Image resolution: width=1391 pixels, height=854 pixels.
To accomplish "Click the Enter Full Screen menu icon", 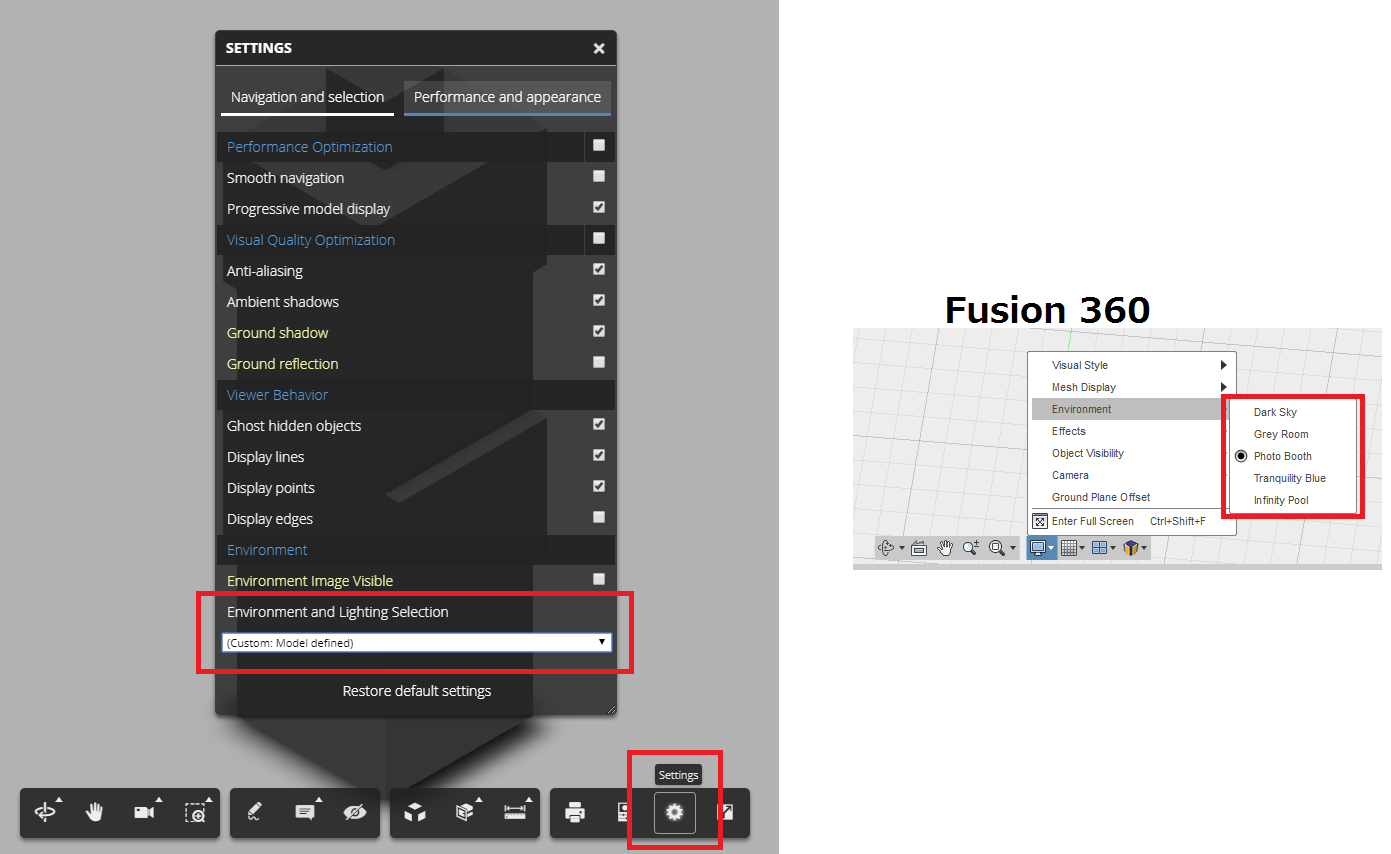I will 1040,521.
